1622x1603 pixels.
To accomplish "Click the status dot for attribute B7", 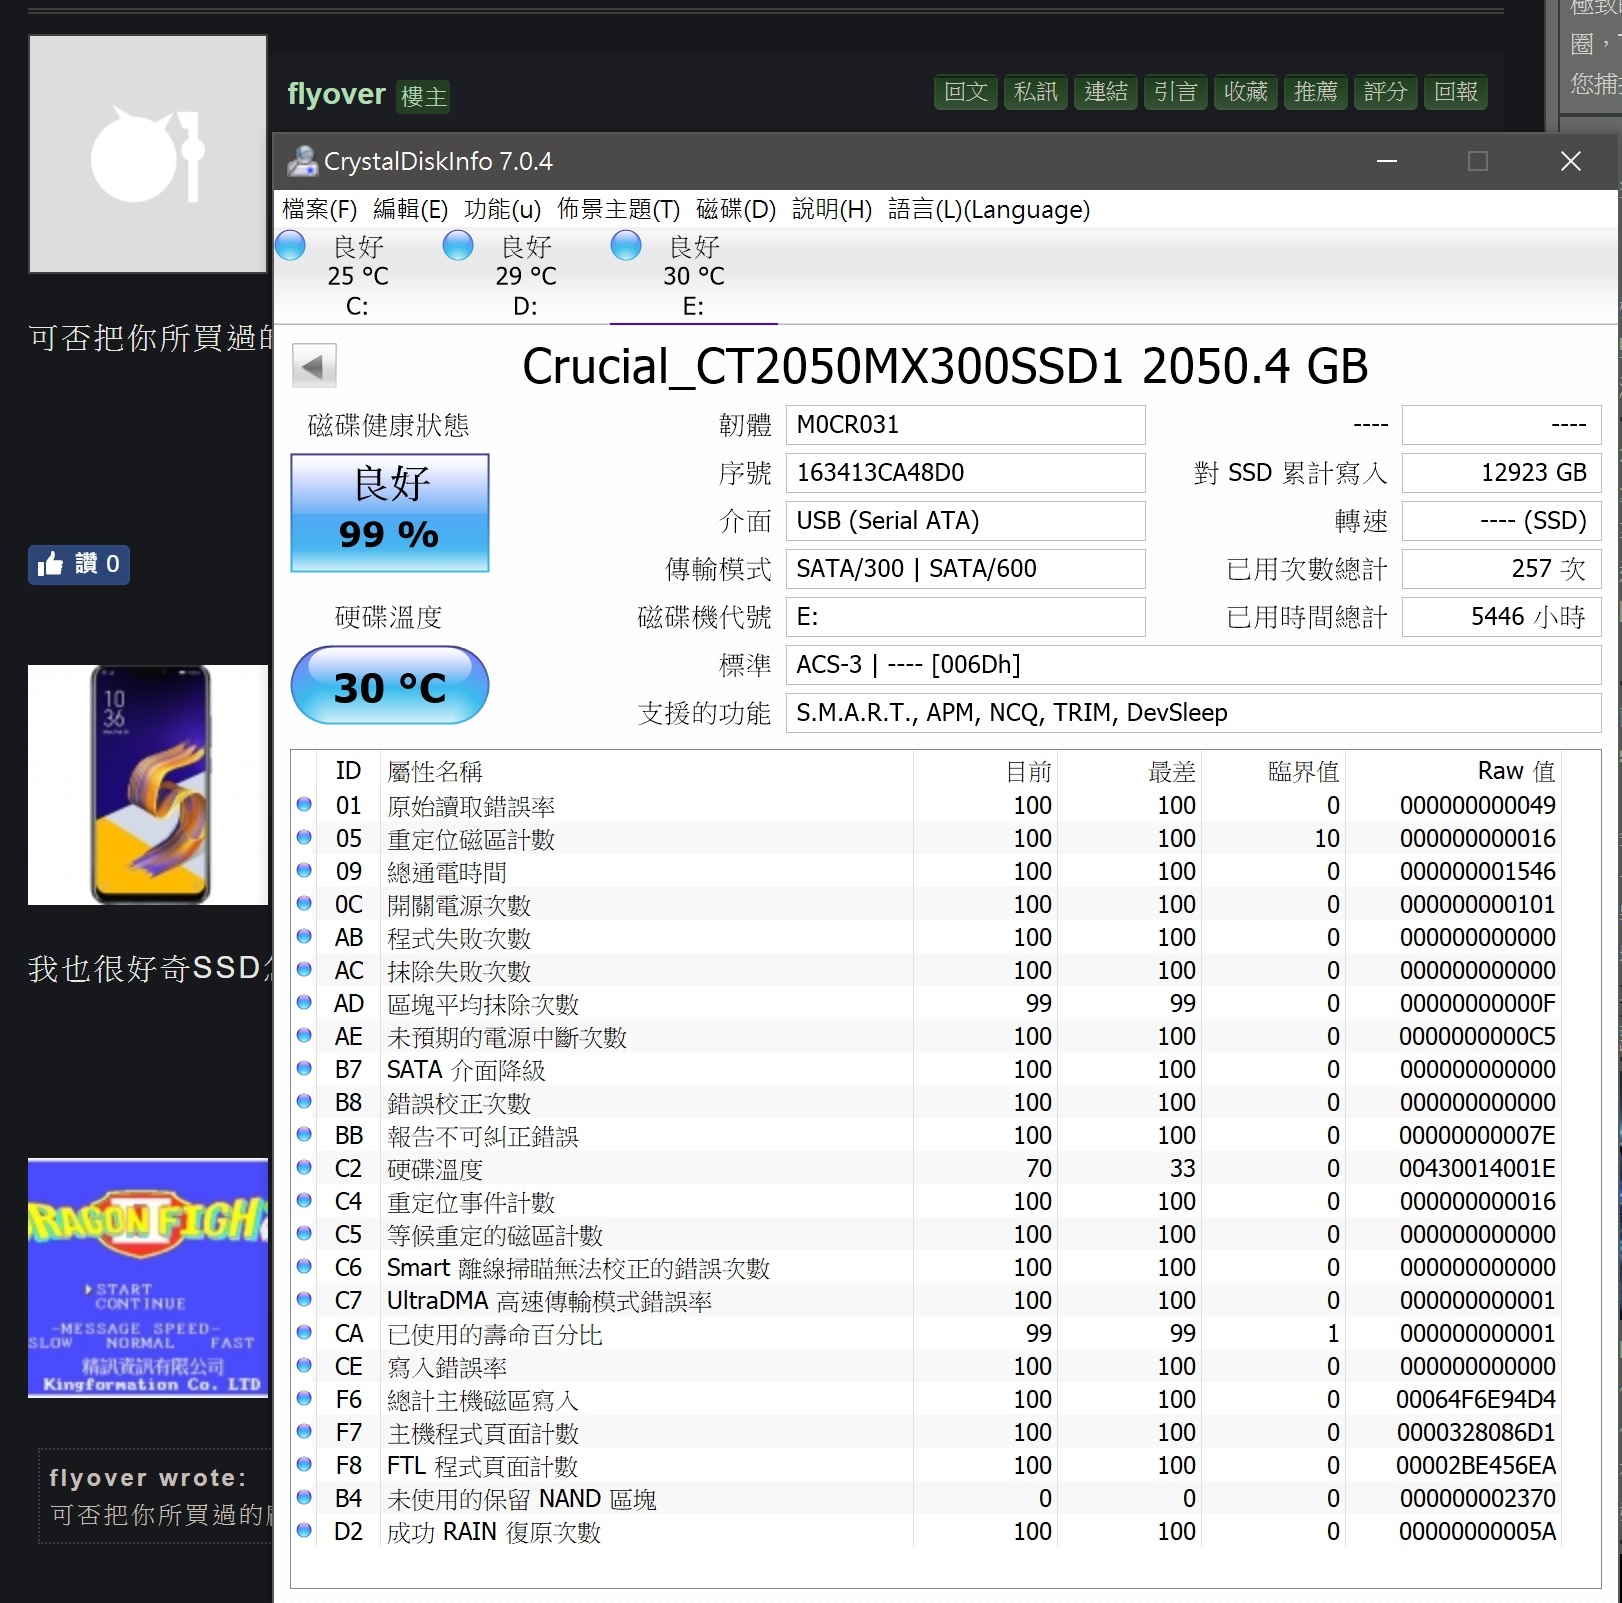I will coord(304,1068).
